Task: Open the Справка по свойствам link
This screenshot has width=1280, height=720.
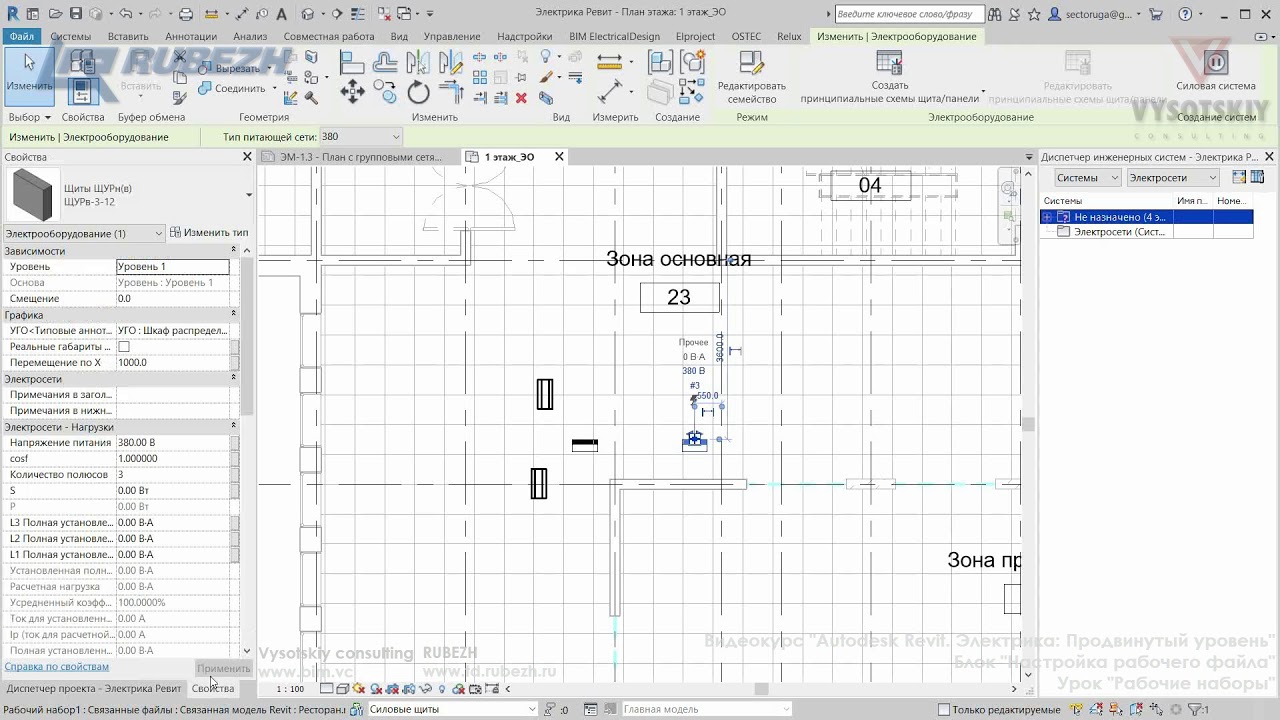Action: 57,667
